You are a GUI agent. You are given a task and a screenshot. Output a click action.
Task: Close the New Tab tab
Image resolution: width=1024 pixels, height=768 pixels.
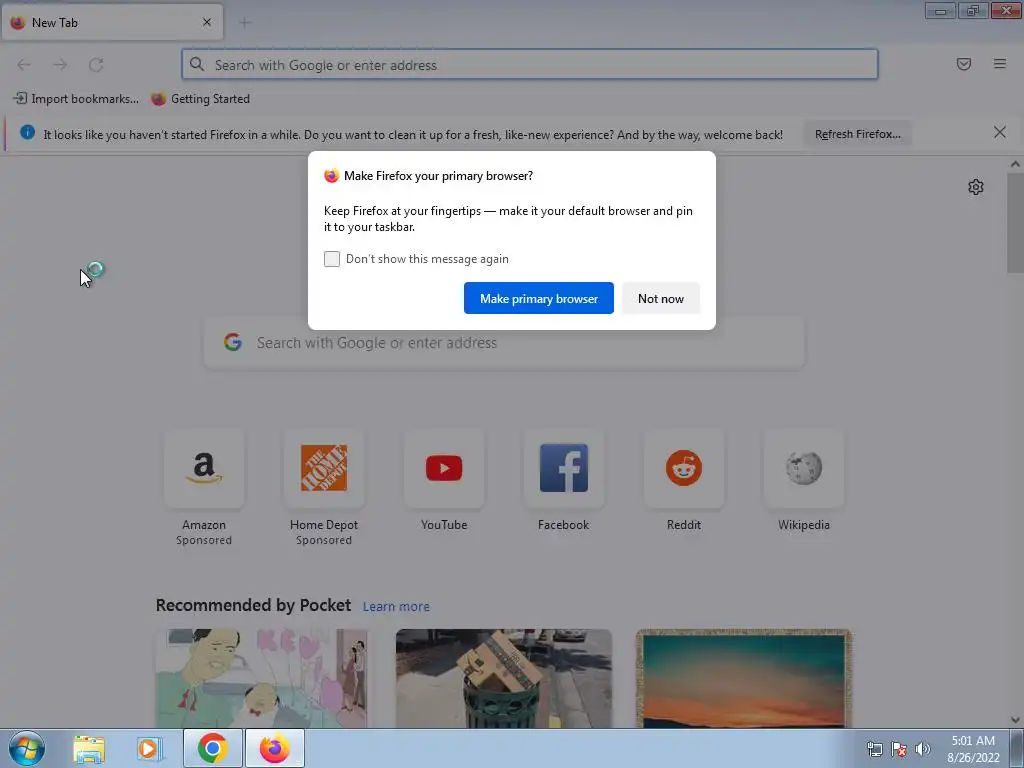207,22
